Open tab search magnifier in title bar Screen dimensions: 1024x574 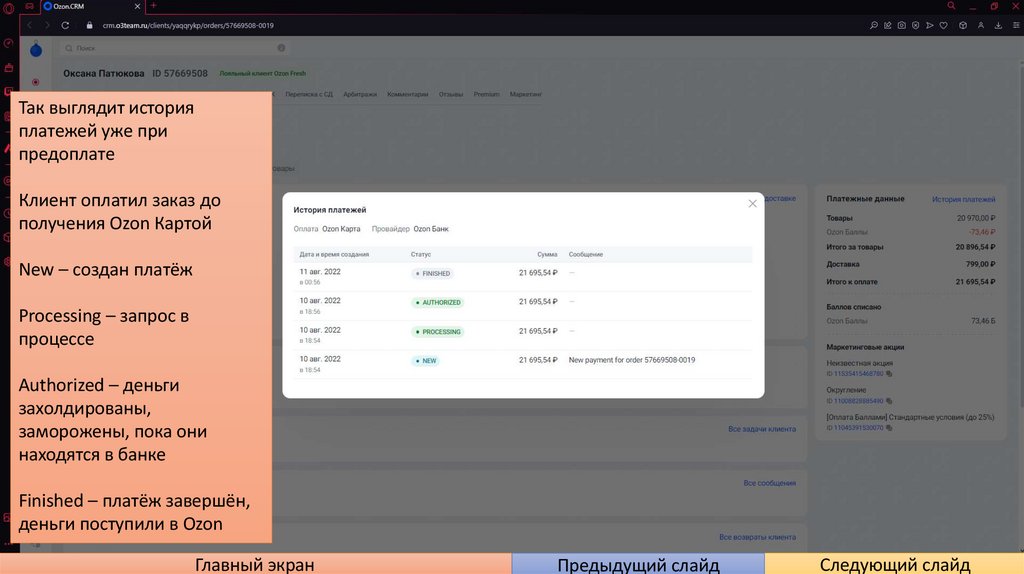(x=951, y=6)
